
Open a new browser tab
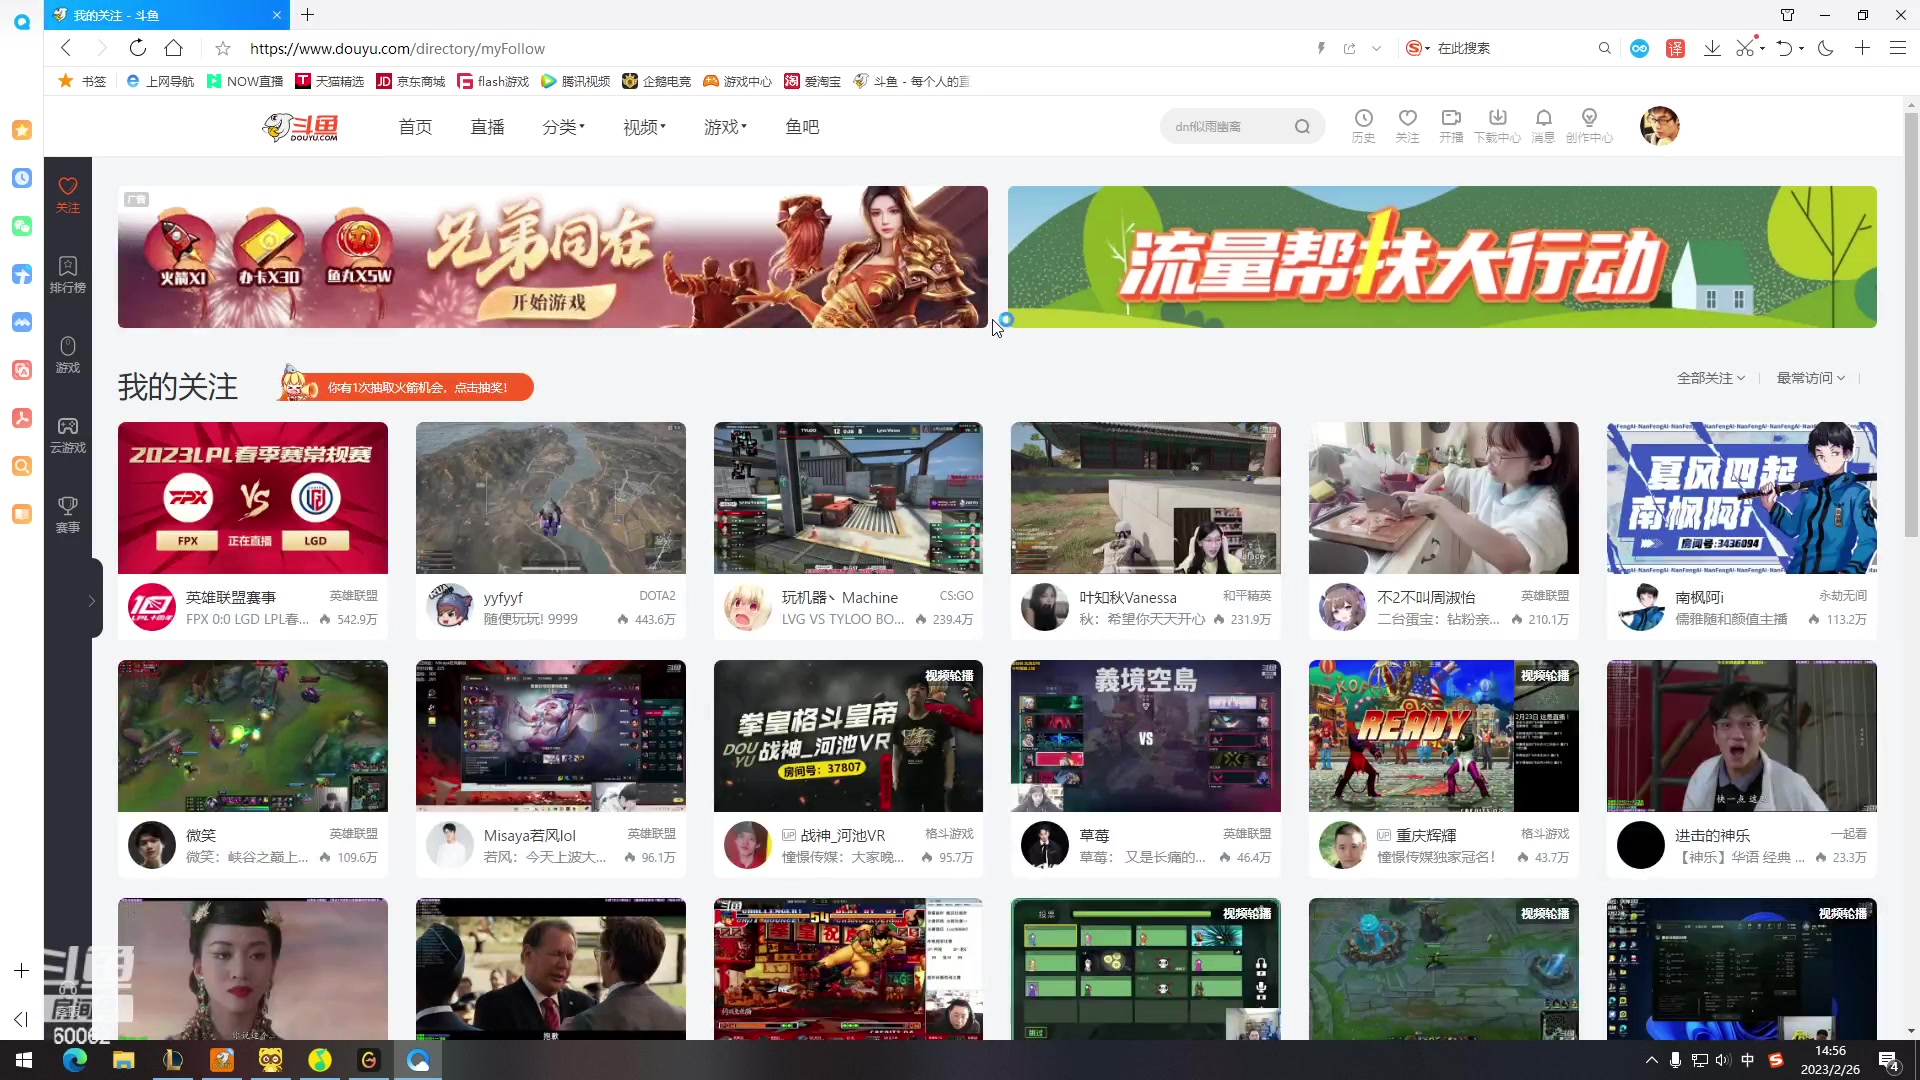coord(307,15)
